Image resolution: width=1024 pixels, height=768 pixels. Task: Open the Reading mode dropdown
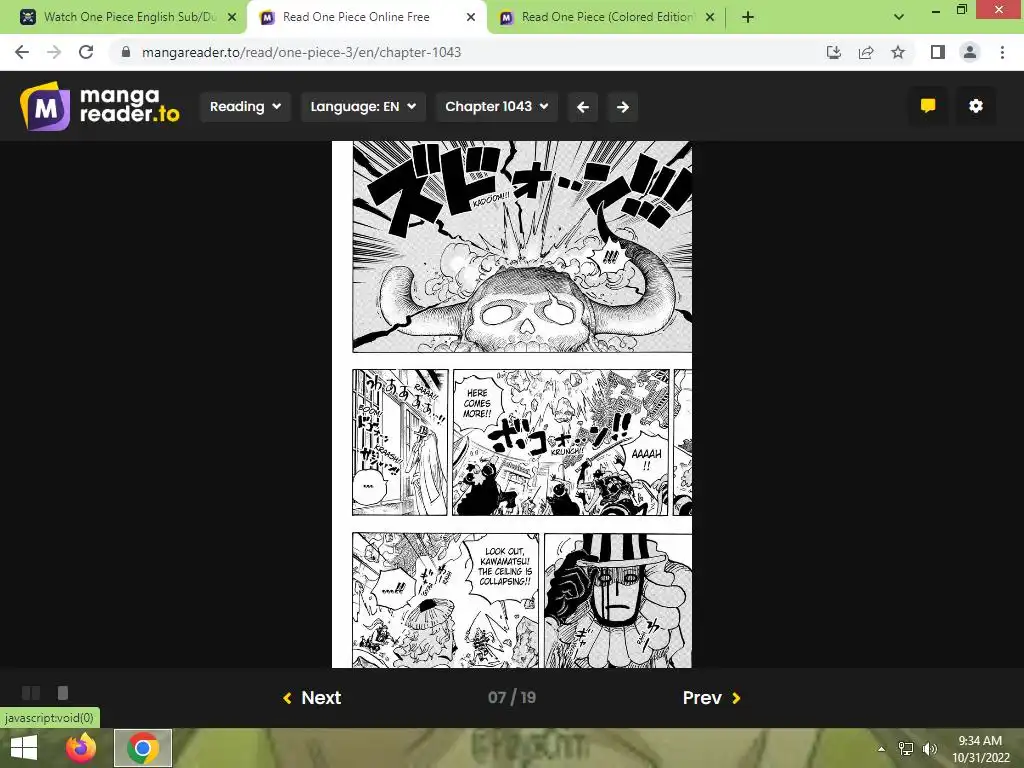(x=245, y=106)
